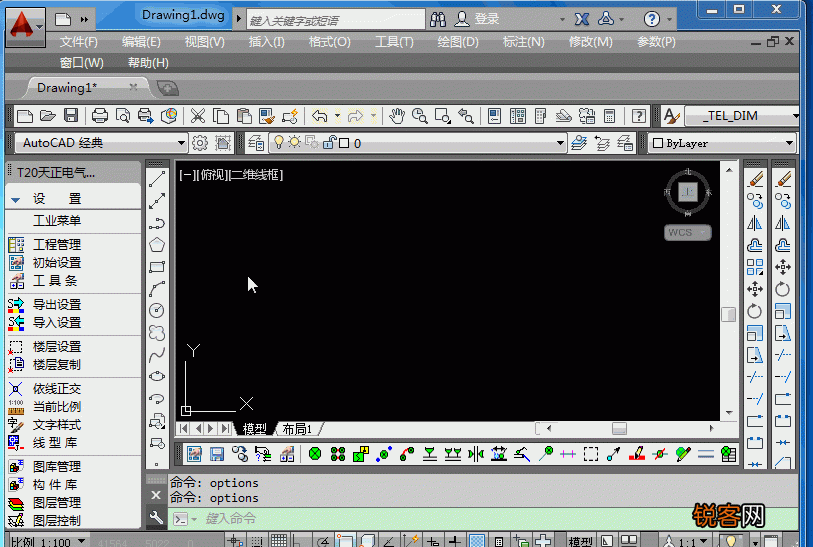The width and height of the screenshot is (813, 547).
Task: Toggle grid display in status bar
Action: point(279,541)
